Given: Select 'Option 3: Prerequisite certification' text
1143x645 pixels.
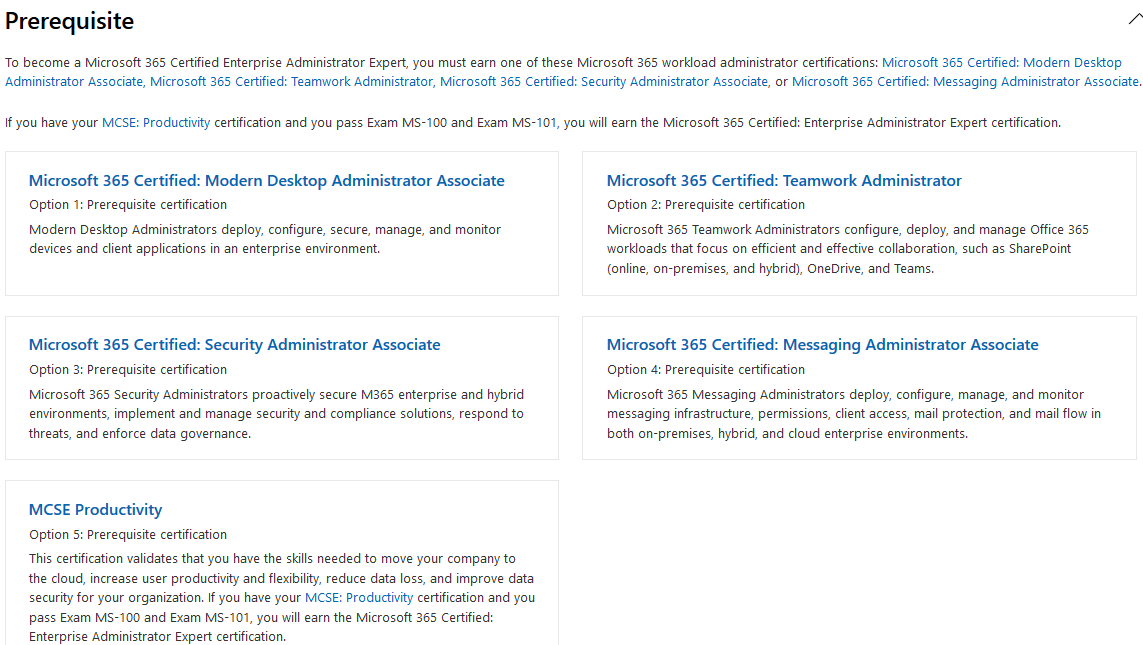Looking at the screenshot, I should [128, 370].
